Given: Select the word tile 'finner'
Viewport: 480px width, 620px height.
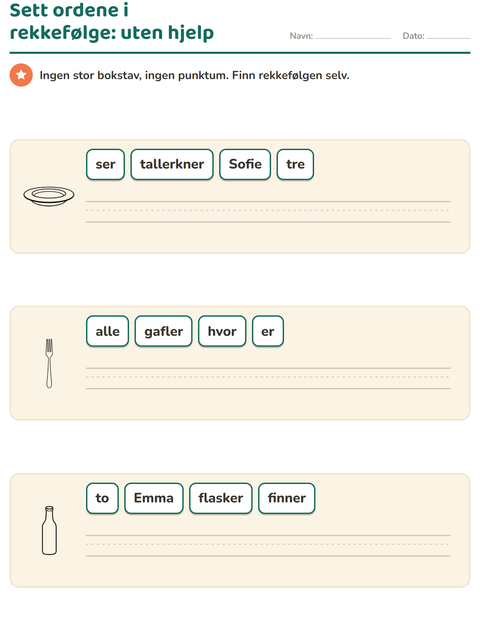Looking at the screenshot, I should point(287,498).
